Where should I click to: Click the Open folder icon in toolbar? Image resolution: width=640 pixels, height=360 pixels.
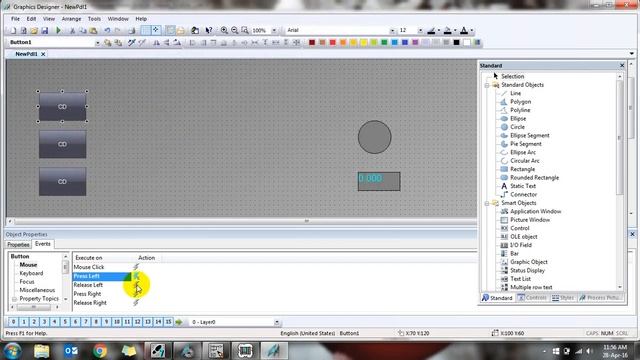pos(34,31)
